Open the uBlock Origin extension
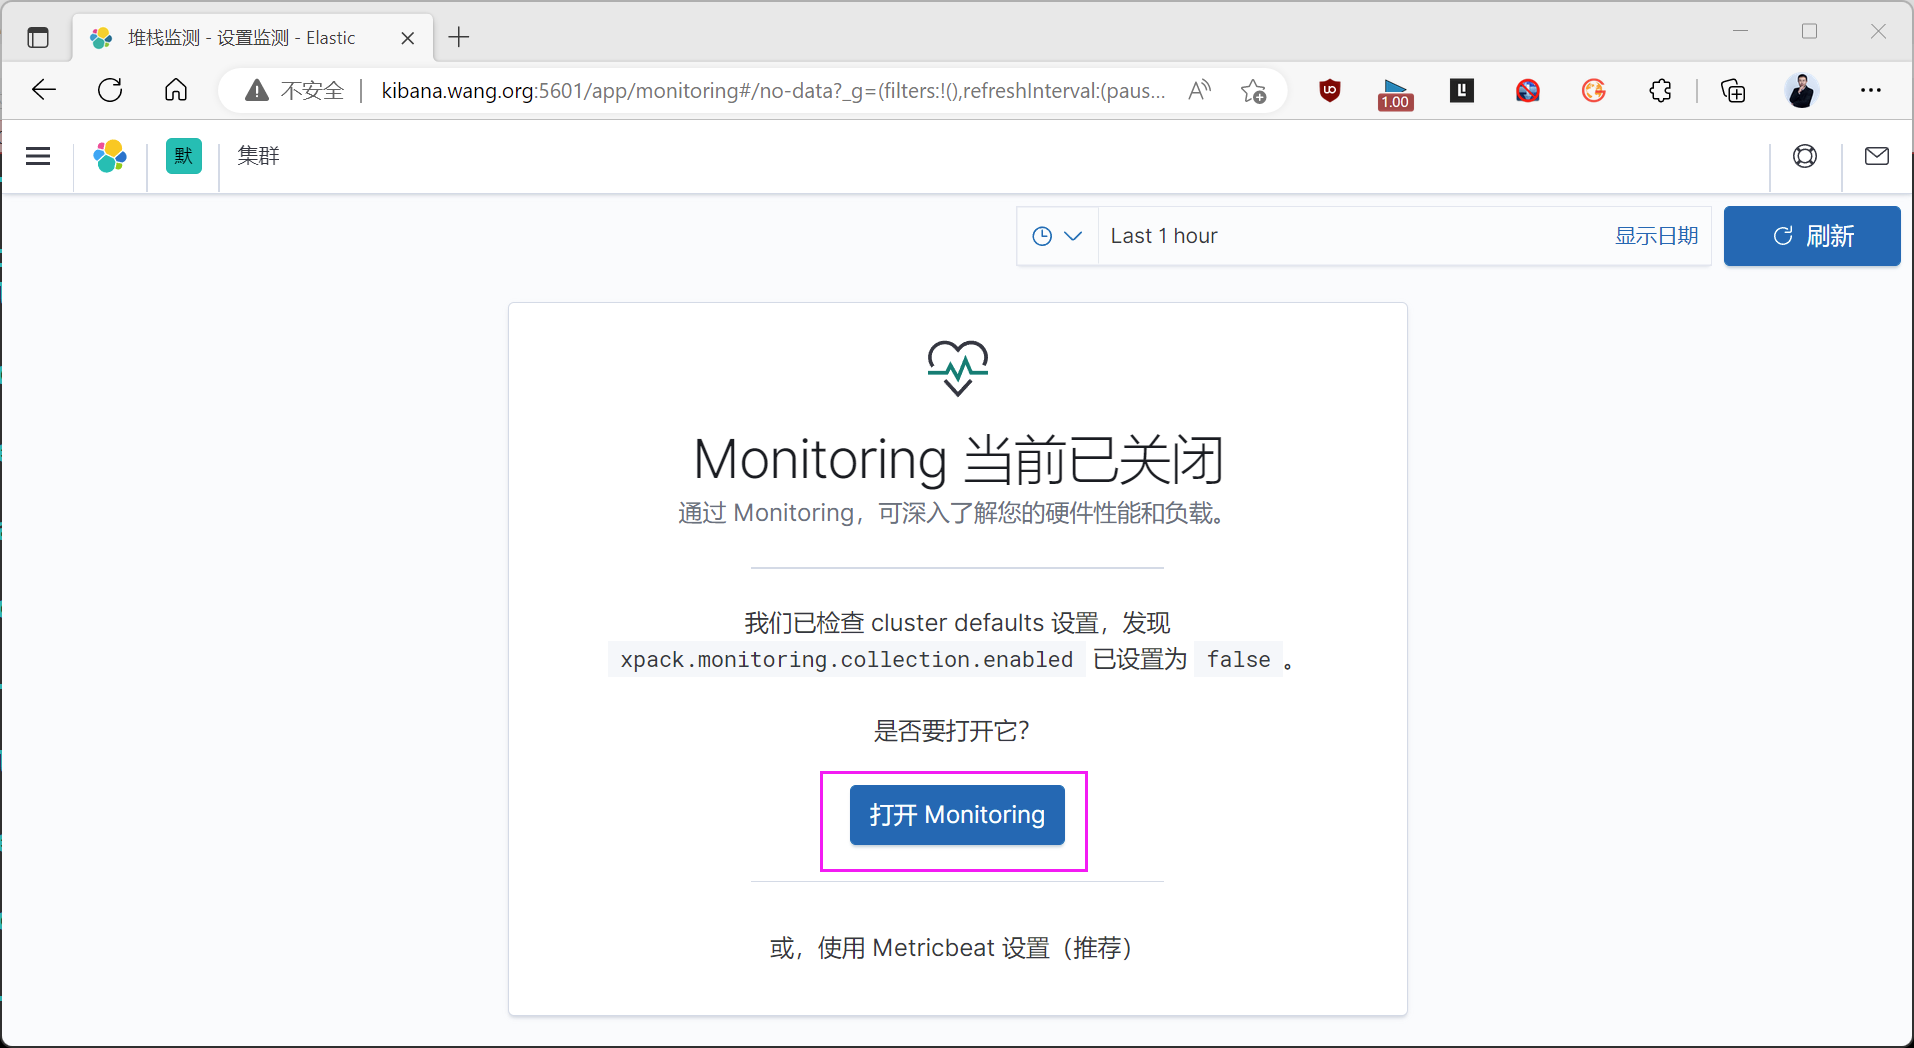This screenshot has height=1048, width=1914. point(1330,91)
